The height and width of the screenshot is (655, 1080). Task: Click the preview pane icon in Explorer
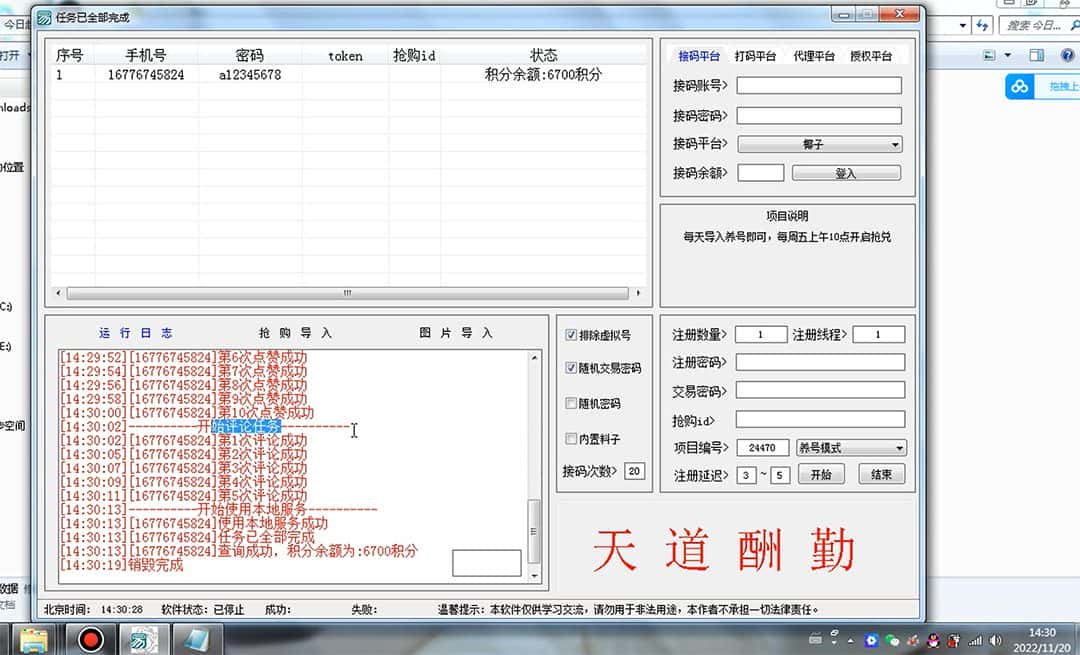(1037, 55)
